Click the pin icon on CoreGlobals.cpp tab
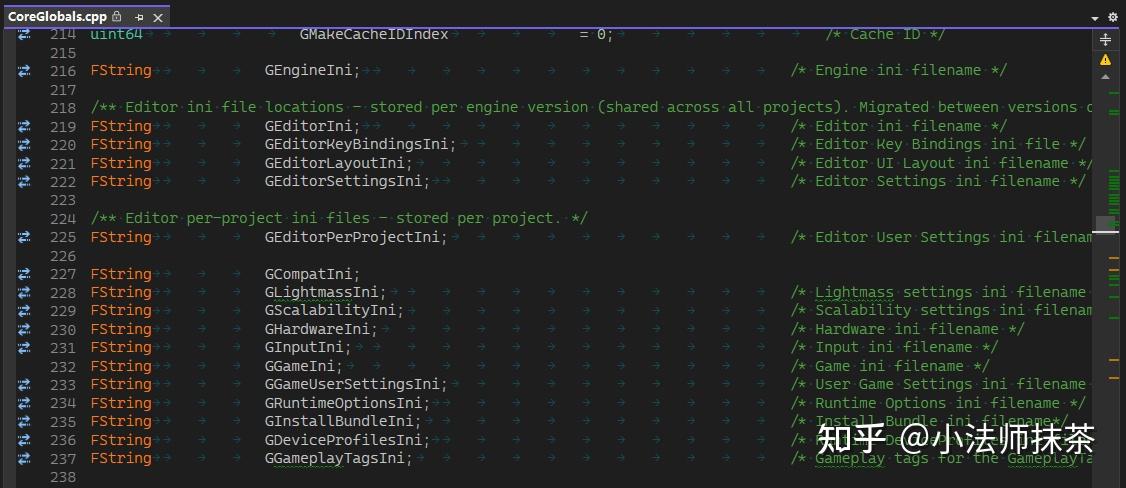1126x488 pixels. 139,17
